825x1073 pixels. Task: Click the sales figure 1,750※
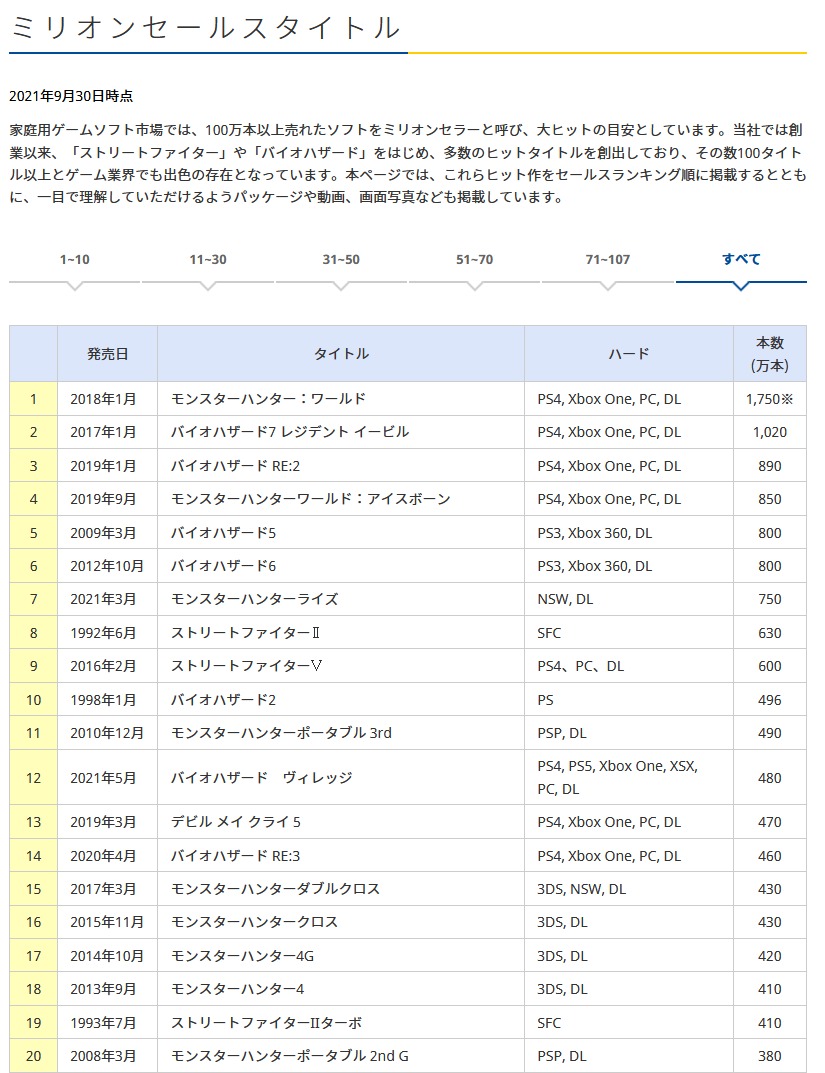tap(770, 399)
